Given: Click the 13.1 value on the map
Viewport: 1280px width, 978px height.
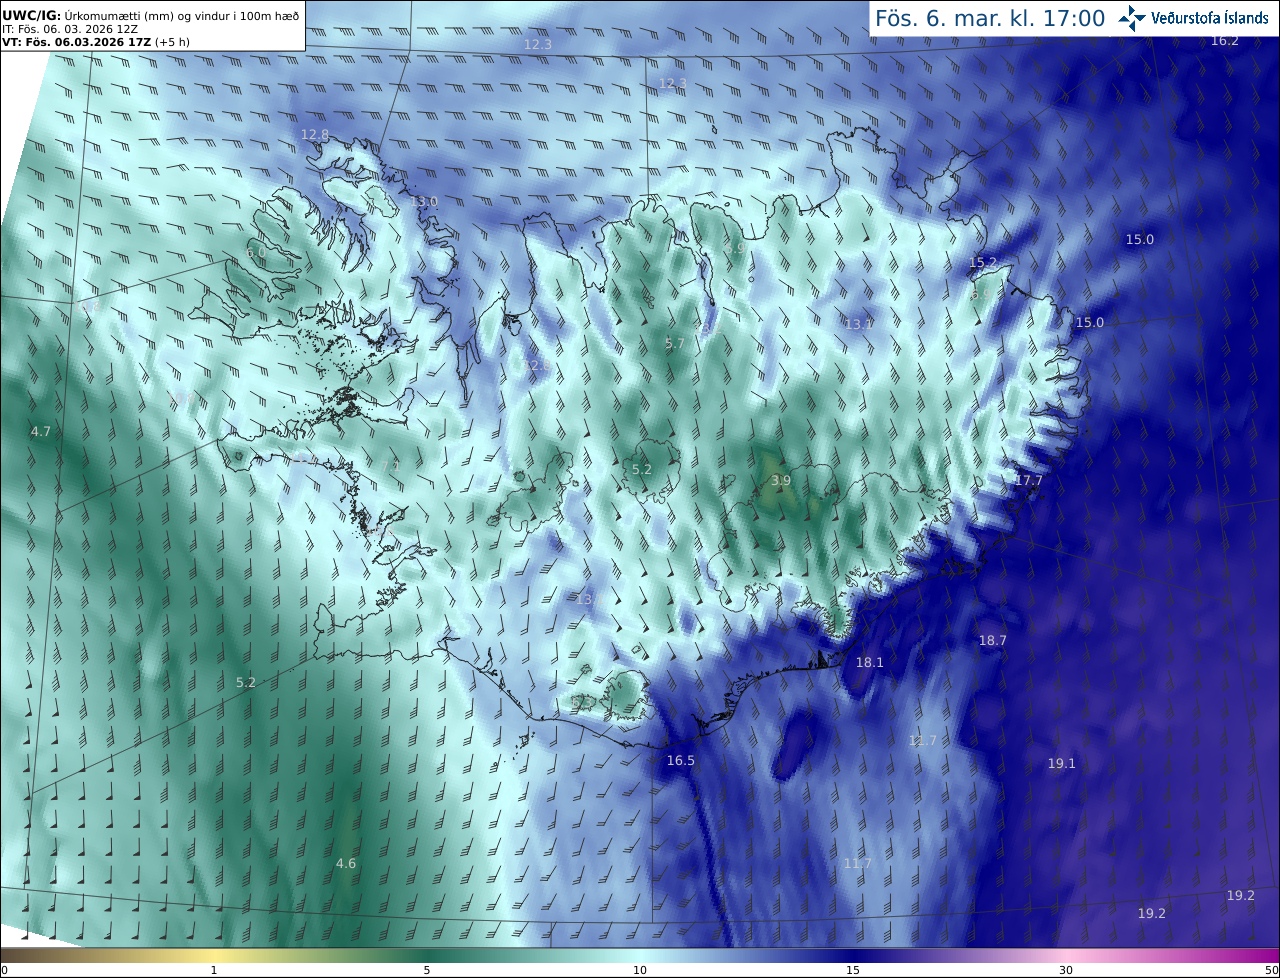Looking at the screenshot, I should pos(859,324).
